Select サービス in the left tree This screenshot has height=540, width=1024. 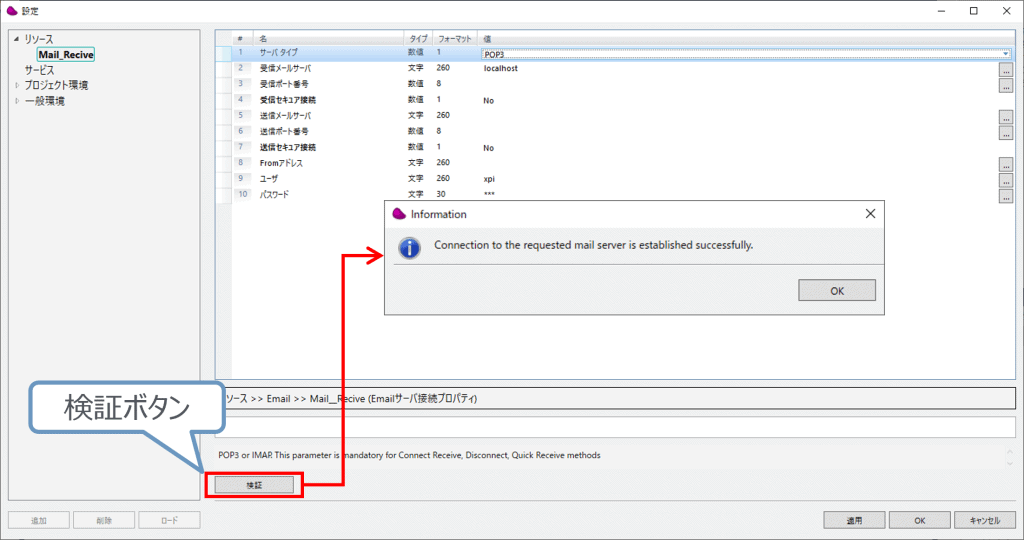[40, 70]
